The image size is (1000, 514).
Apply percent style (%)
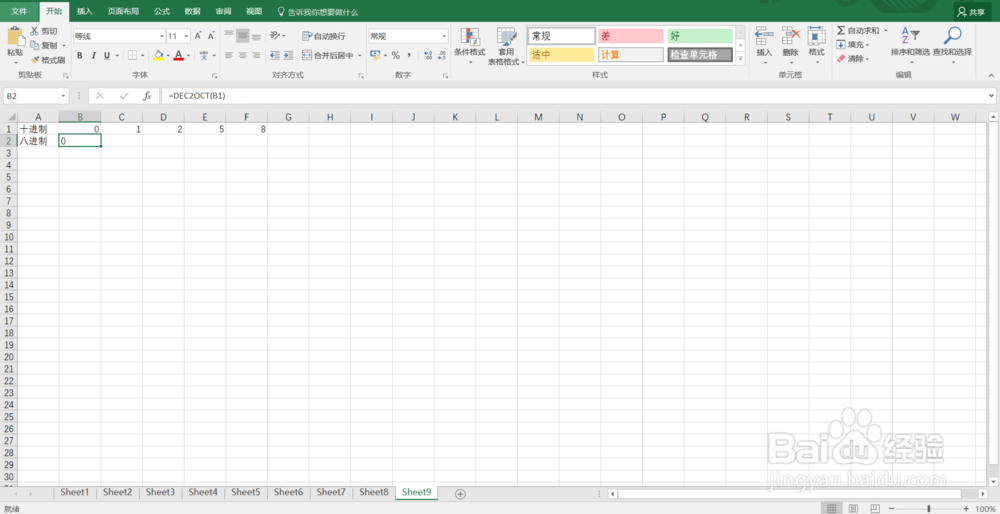pyautogui.click(x=395, y=55)
